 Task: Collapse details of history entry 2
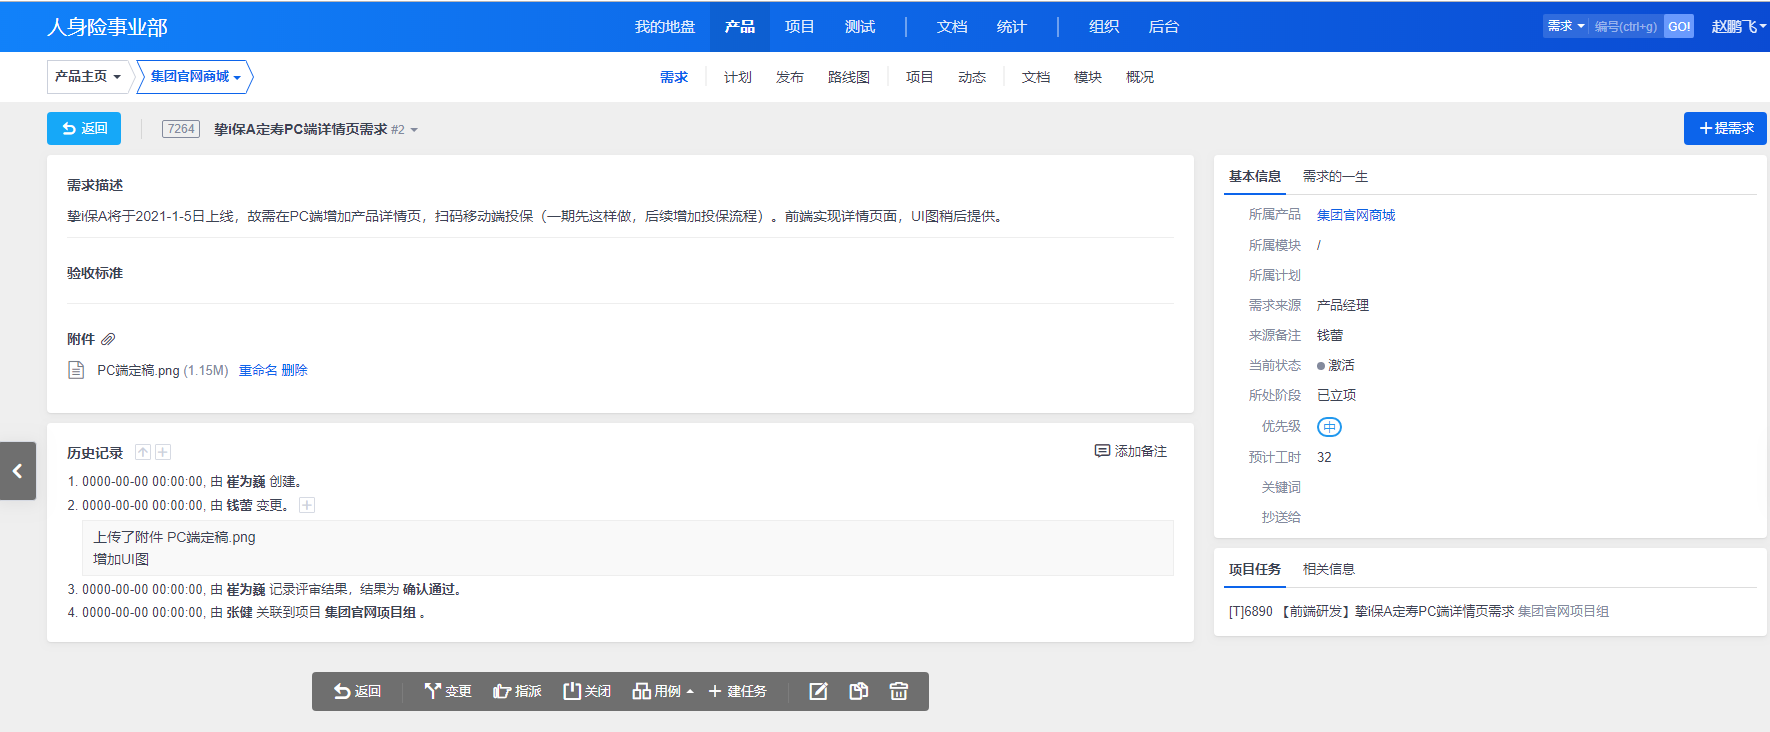[307, 505]
